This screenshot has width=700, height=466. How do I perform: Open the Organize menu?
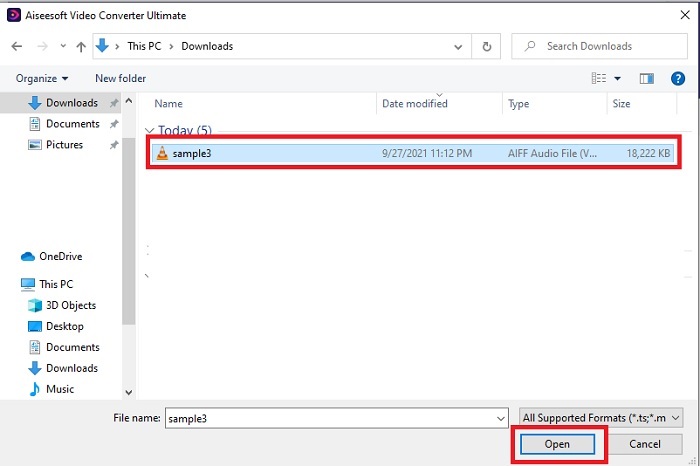42,79
